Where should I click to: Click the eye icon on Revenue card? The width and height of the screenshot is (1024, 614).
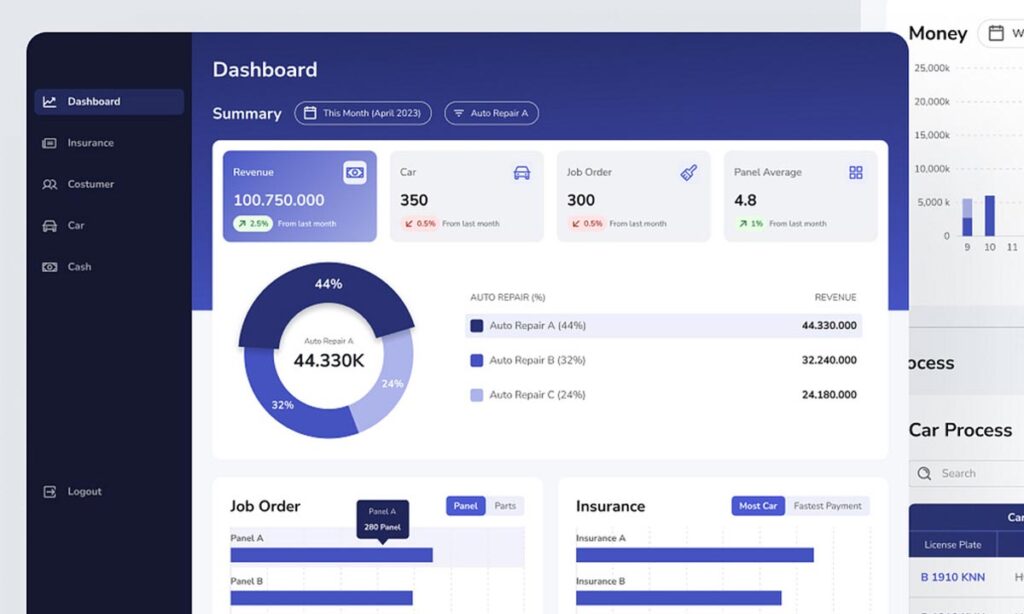(x=355, y=172)
